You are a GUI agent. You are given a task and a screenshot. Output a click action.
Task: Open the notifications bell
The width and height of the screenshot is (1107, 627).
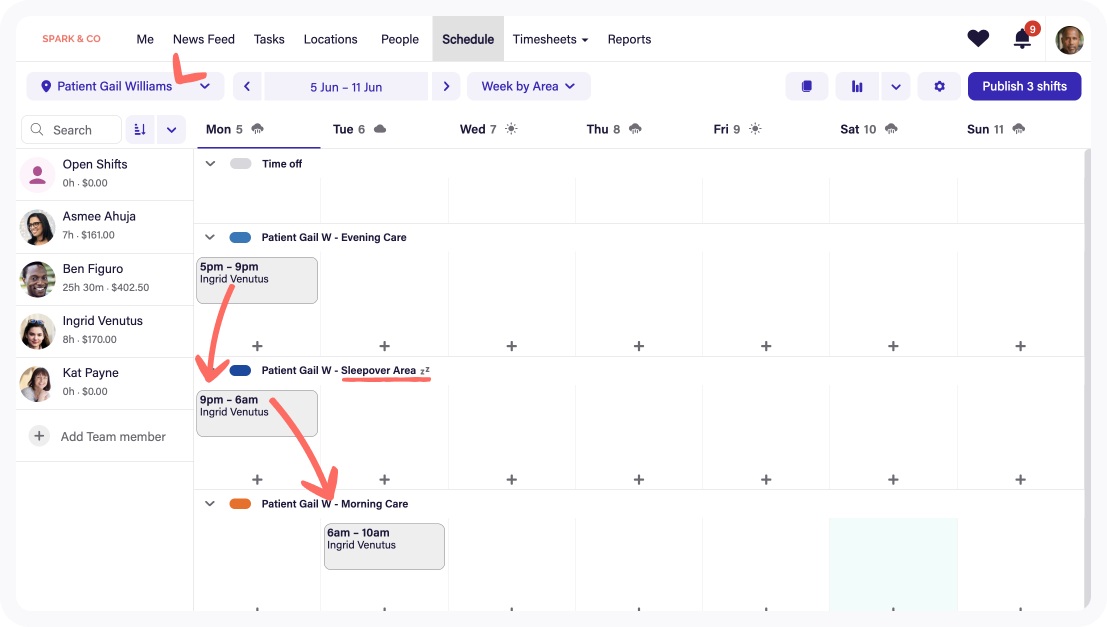point(1022,39)
